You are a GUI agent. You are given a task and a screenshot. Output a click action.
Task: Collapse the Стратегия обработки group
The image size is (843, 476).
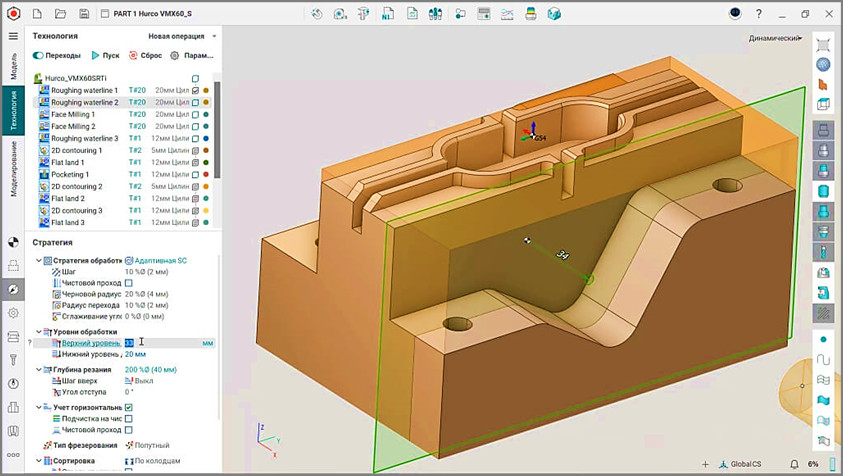39,260
